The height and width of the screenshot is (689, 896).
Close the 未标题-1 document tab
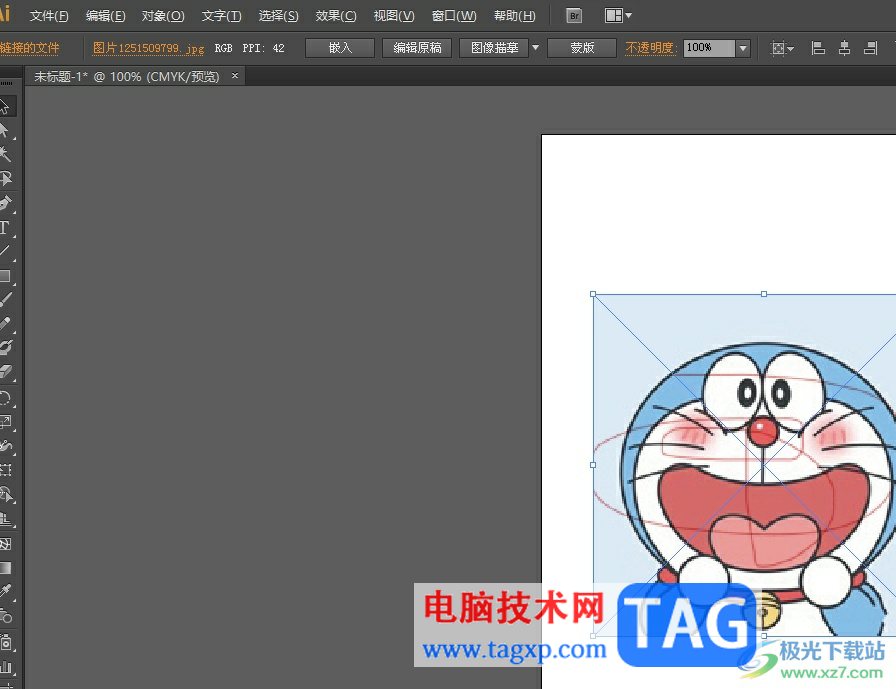(x=235, y=76)
